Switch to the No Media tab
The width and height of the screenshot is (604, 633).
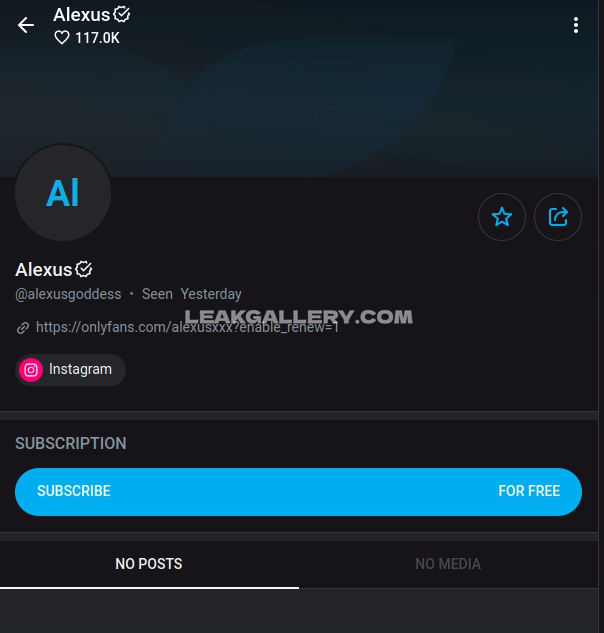448,564
